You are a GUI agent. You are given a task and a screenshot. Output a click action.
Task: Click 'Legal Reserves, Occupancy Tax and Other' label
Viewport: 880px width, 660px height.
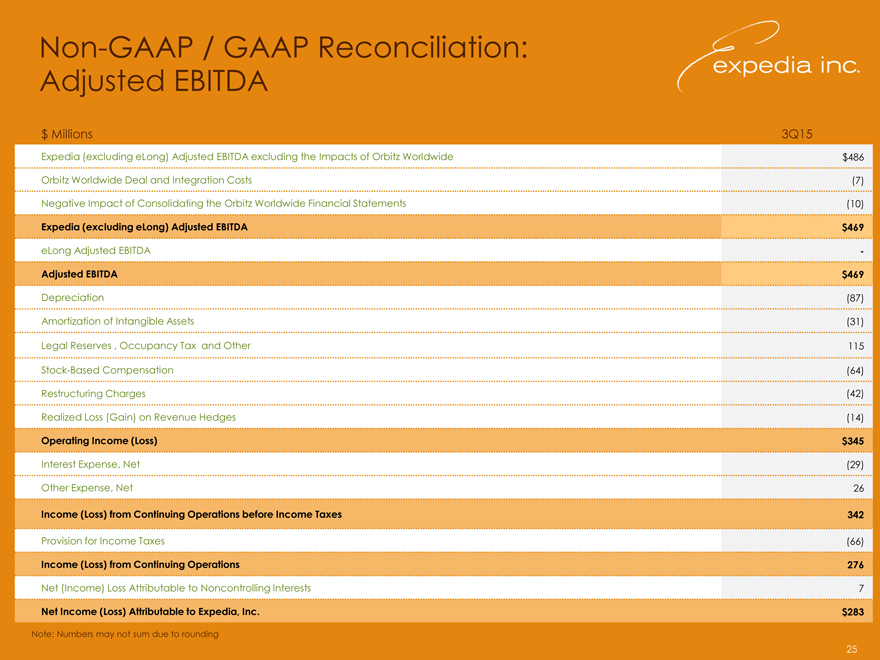[146, 346]
